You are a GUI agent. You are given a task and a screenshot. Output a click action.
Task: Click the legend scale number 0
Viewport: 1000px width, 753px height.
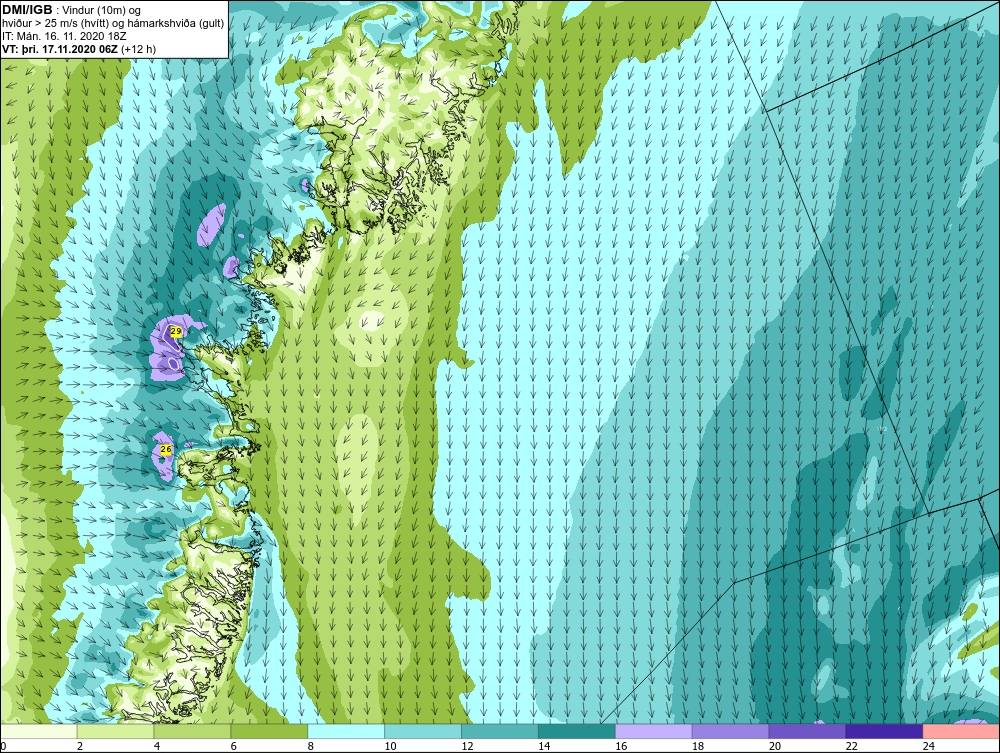(3, 746)
